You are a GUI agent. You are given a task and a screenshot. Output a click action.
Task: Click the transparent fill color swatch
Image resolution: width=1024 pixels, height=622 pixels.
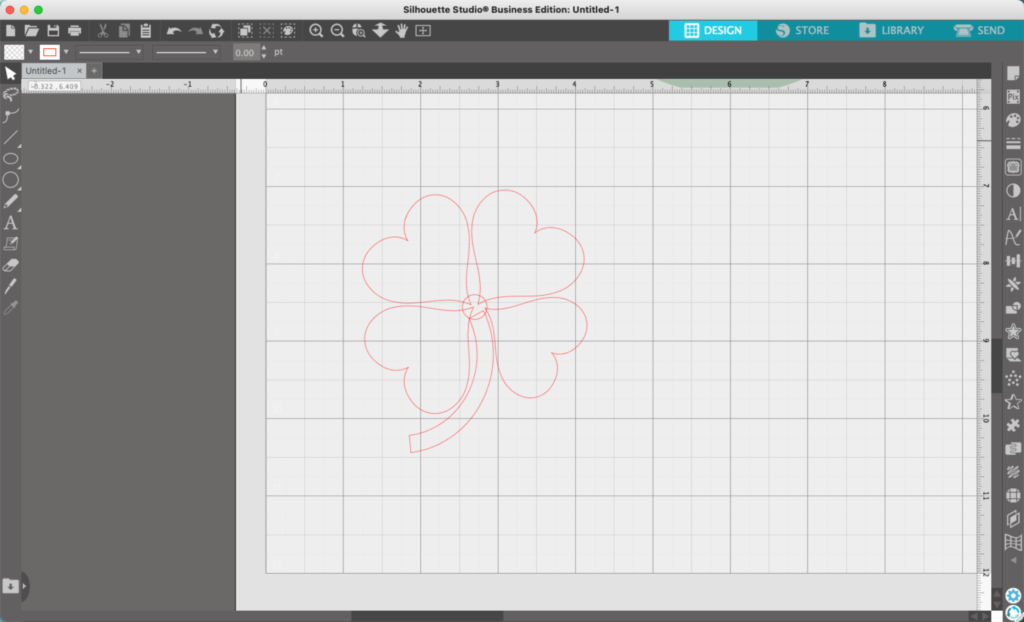[x=14, y=52]
